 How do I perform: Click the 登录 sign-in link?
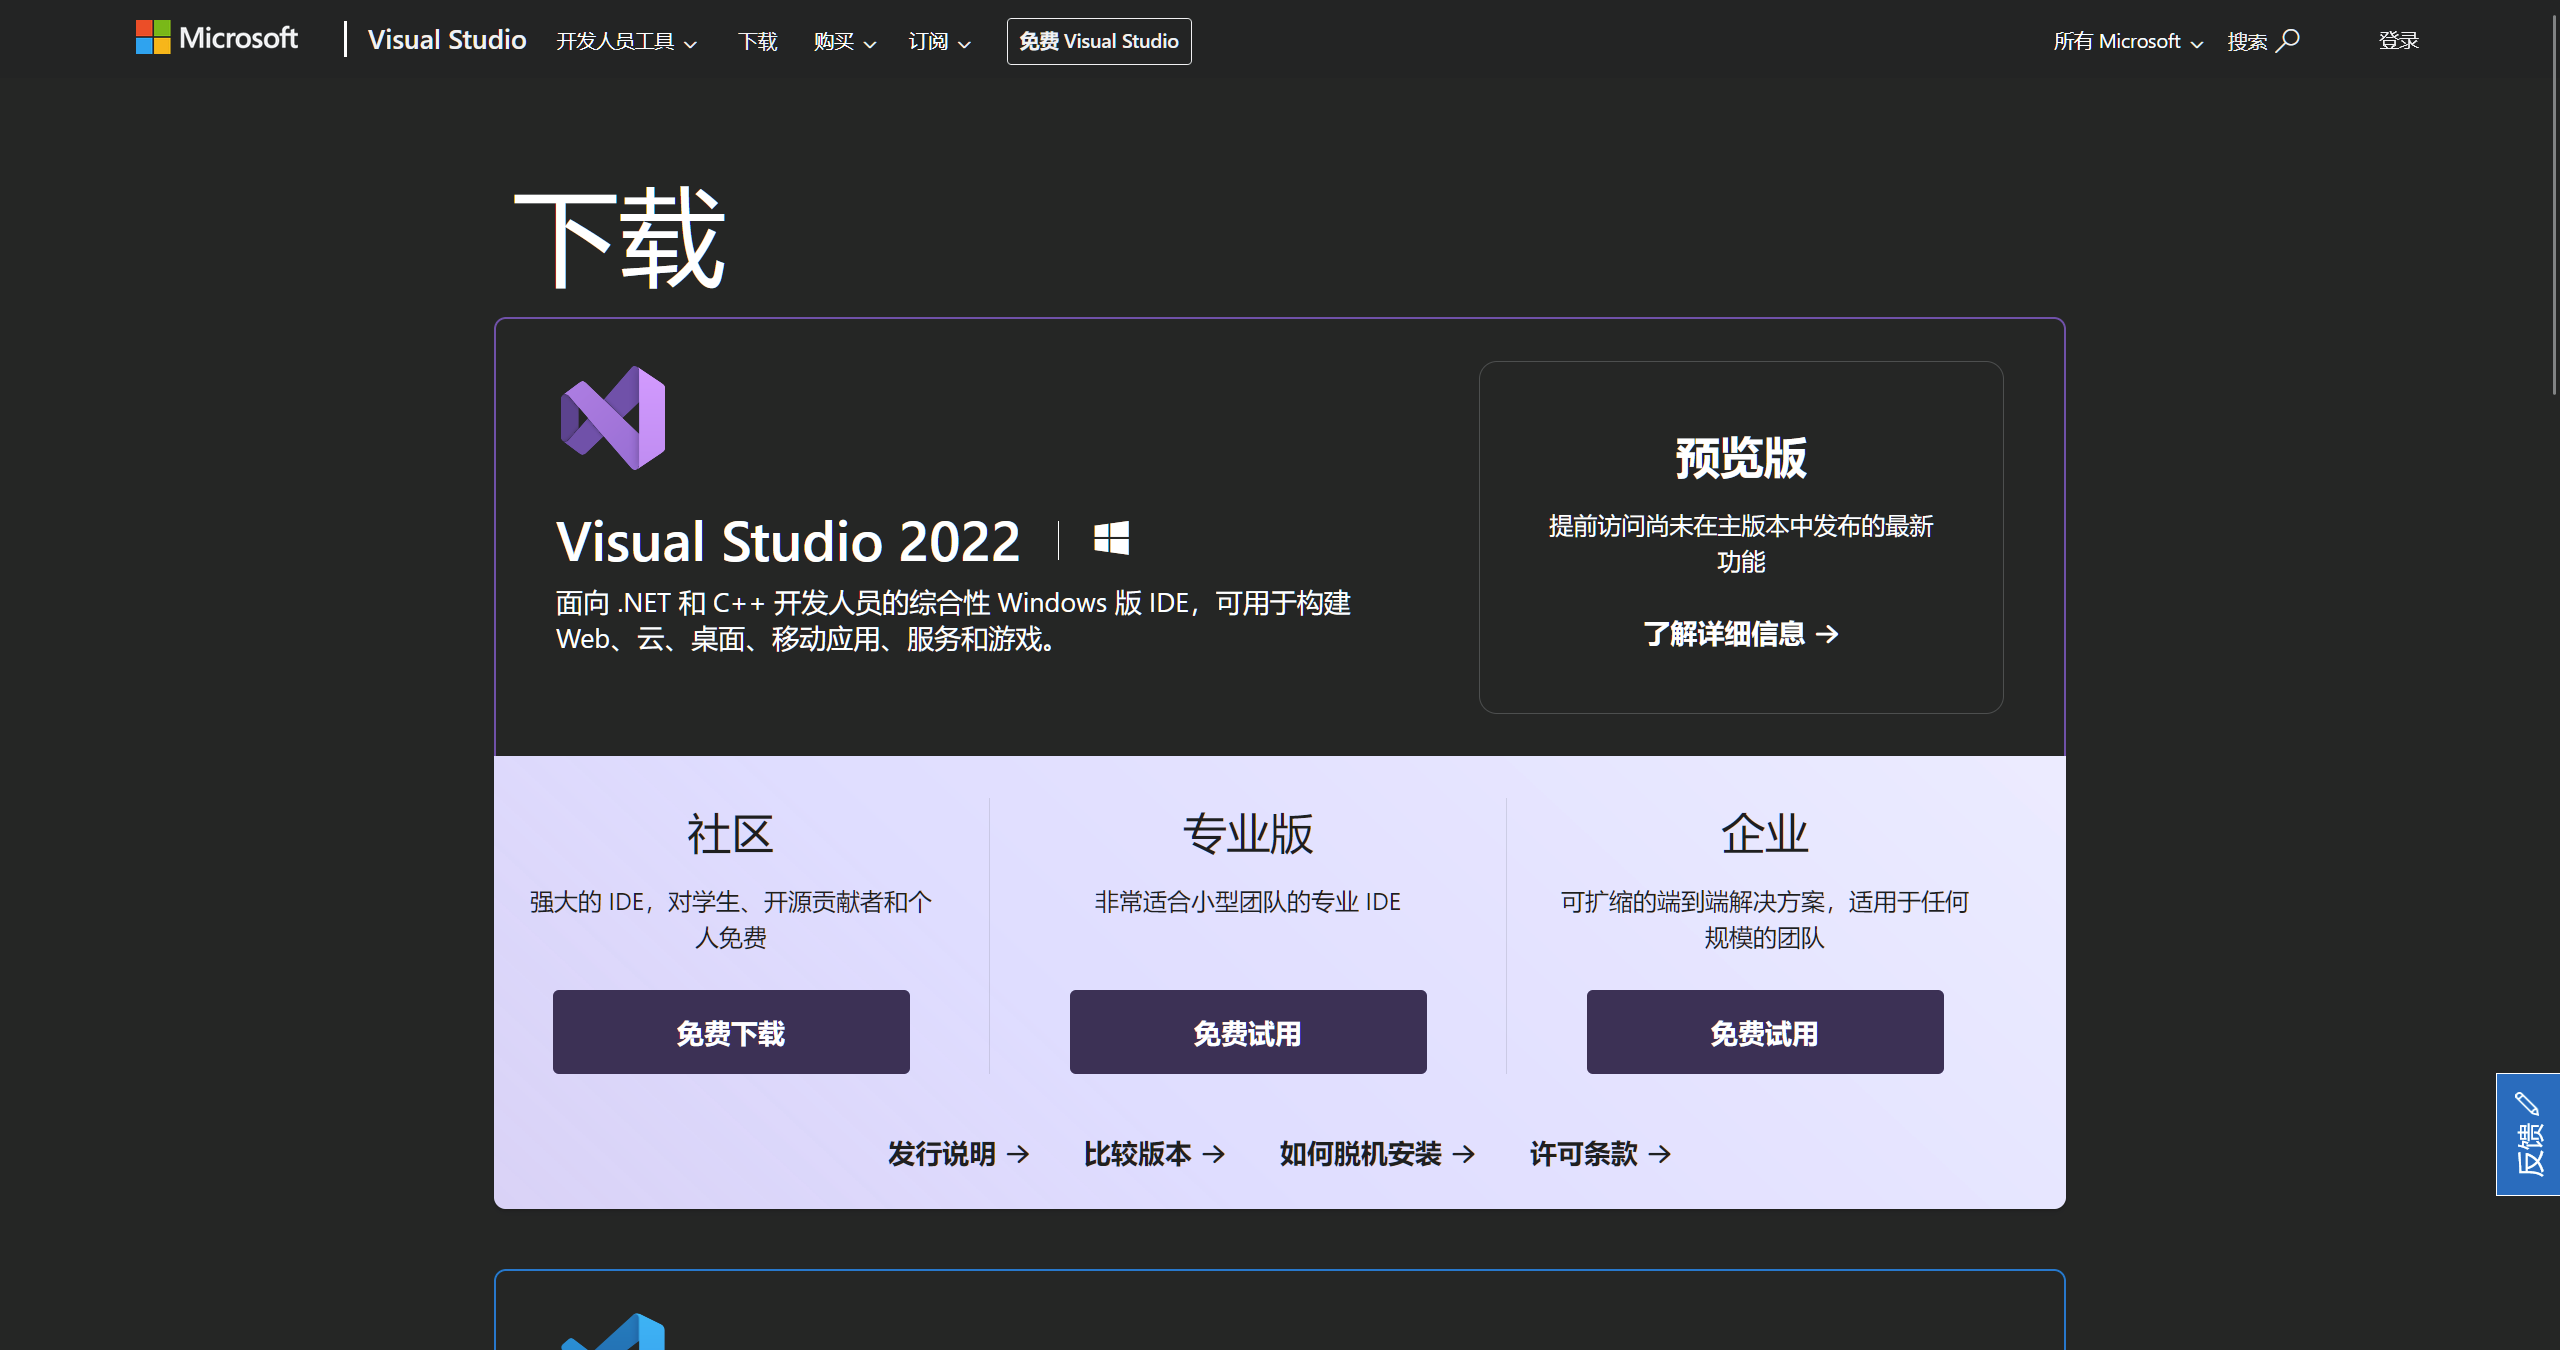(2398, 41)
